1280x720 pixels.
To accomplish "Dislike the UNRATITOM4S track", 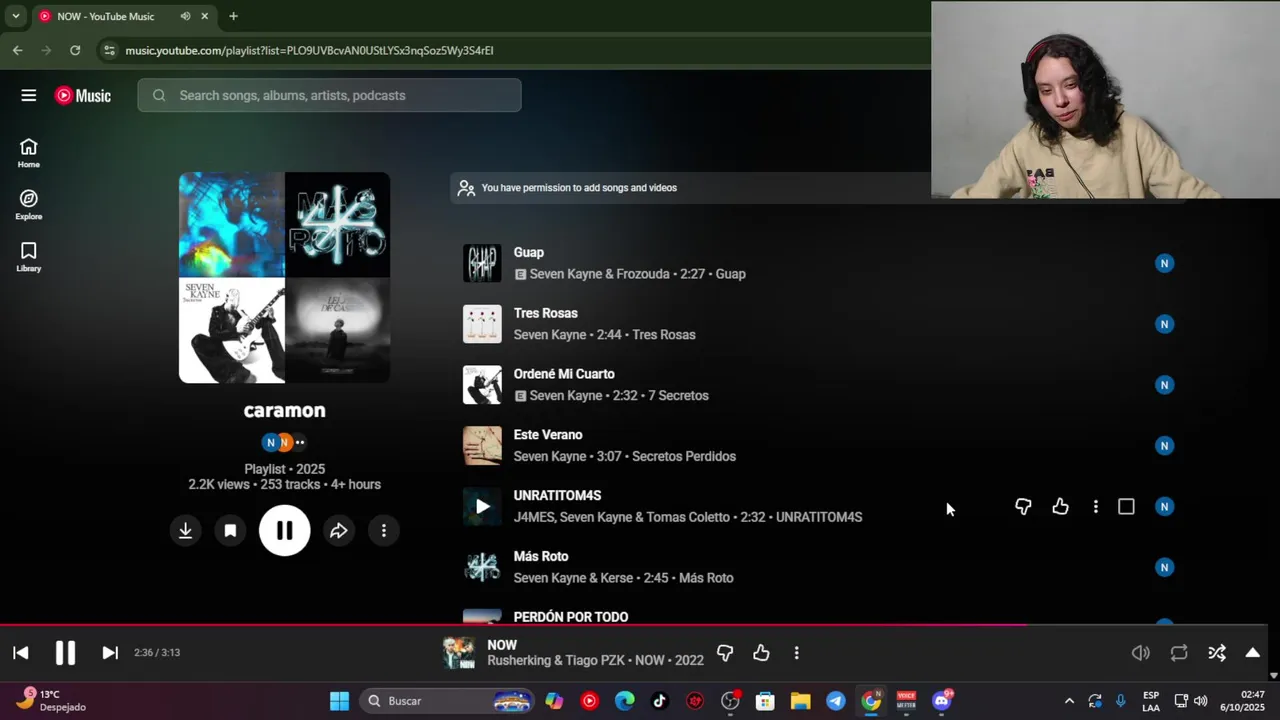I will (1023, 507).
